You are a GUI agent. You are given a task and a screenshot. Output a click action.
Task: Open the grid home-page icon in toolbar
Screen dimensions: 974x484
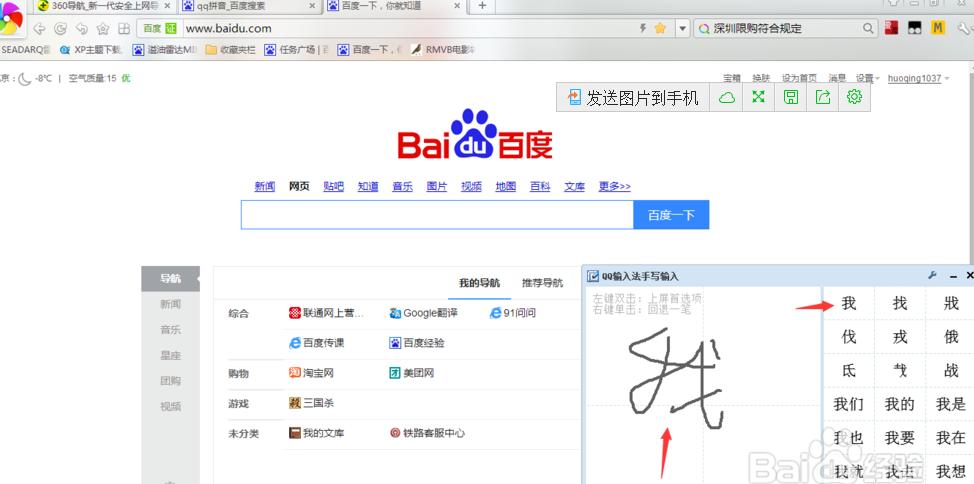click(124, 29)
